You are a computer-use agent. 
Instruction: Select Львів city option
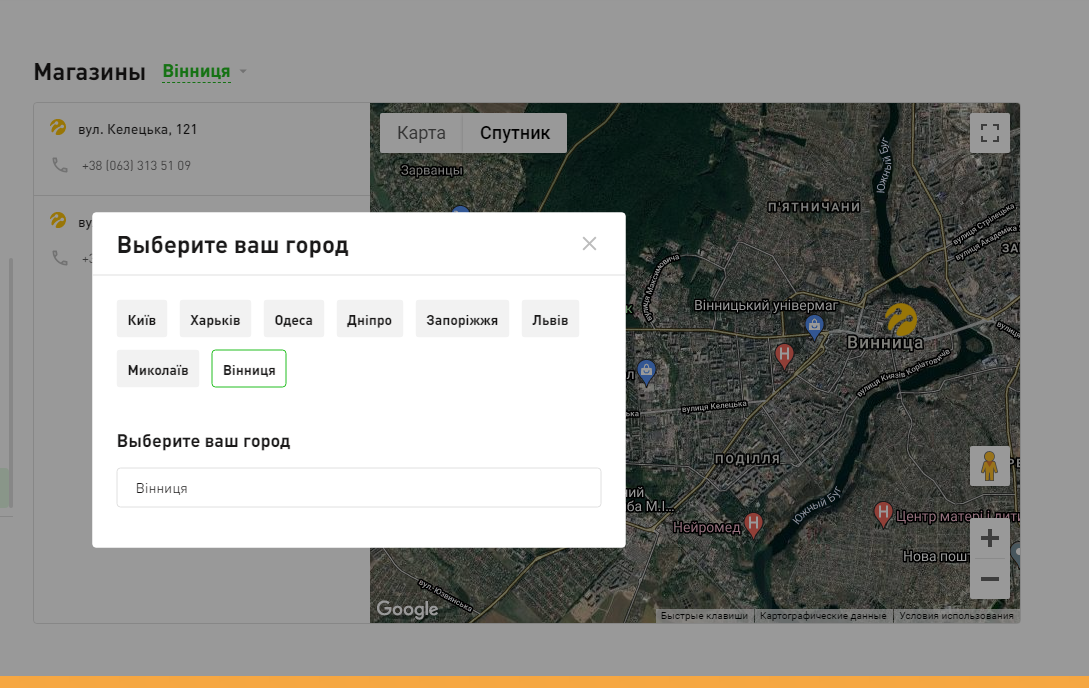click(550, 319)
